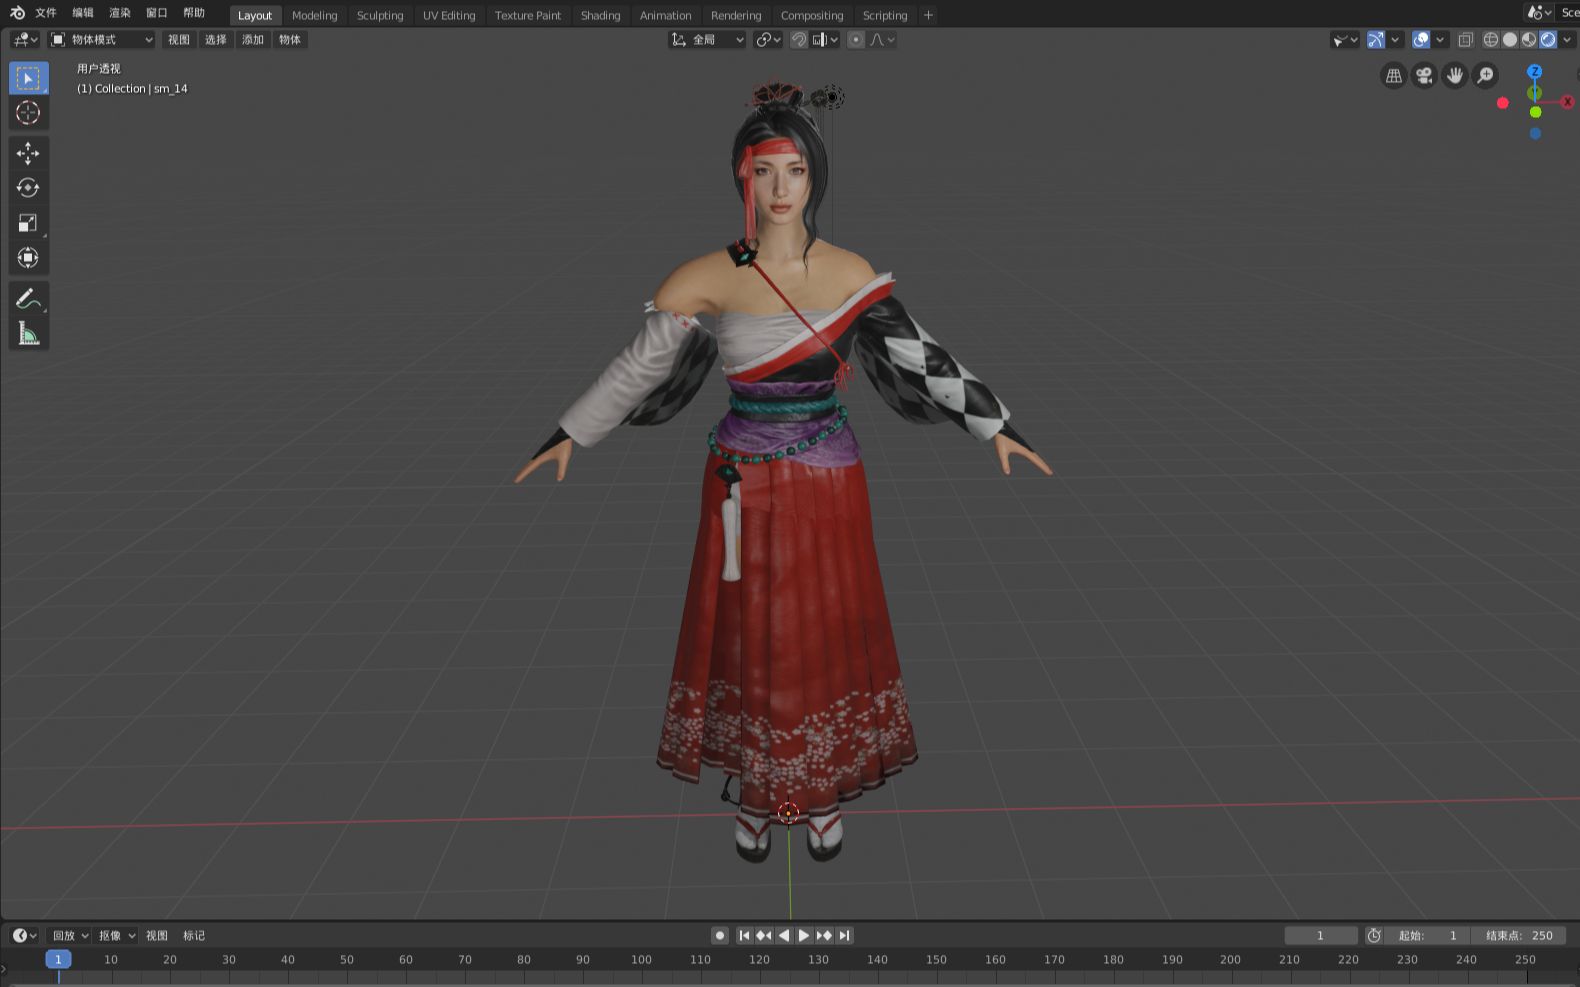Open the Object Mode dropdown
The image size is (1580, 987).
102,40
